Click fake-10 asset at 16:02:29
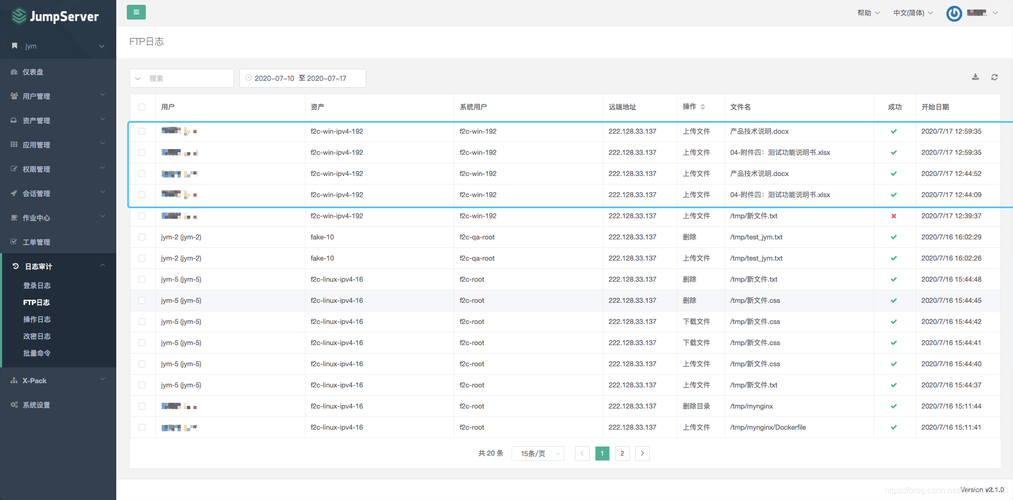This screenshot has width=1013, height=500. [x=322, y=237]
